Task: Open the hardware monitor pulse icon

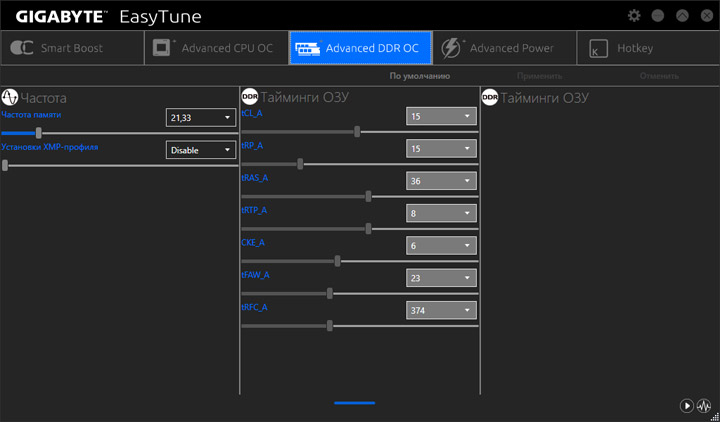Action: (703, 406)
